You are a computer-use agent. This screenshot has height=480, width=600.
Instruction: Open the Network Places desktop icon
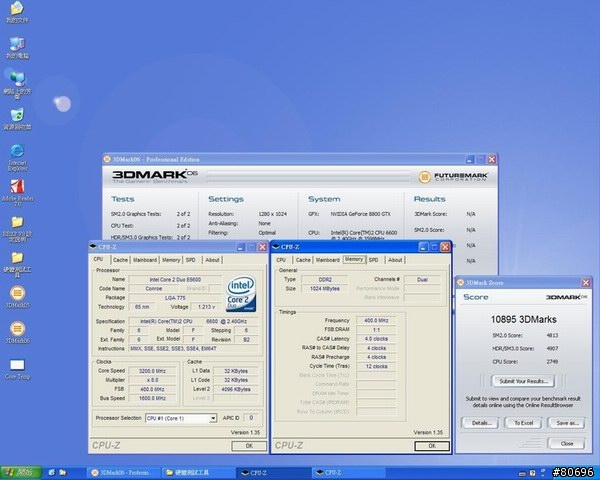tap(17, 85)
